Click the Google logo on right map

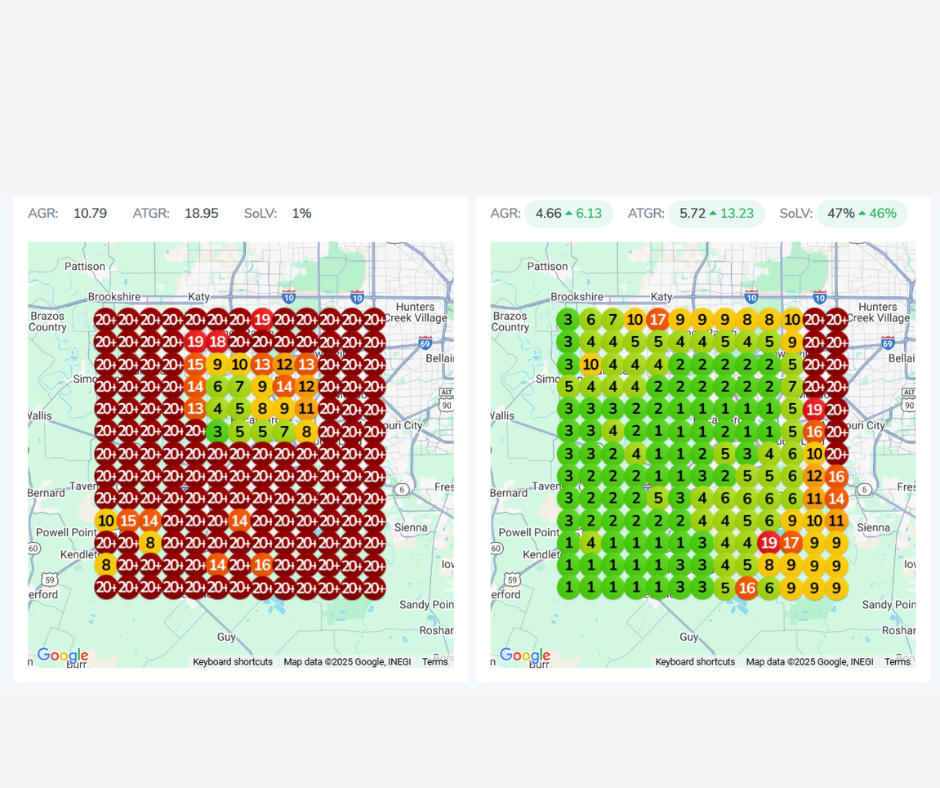click(x=524, y=656)
